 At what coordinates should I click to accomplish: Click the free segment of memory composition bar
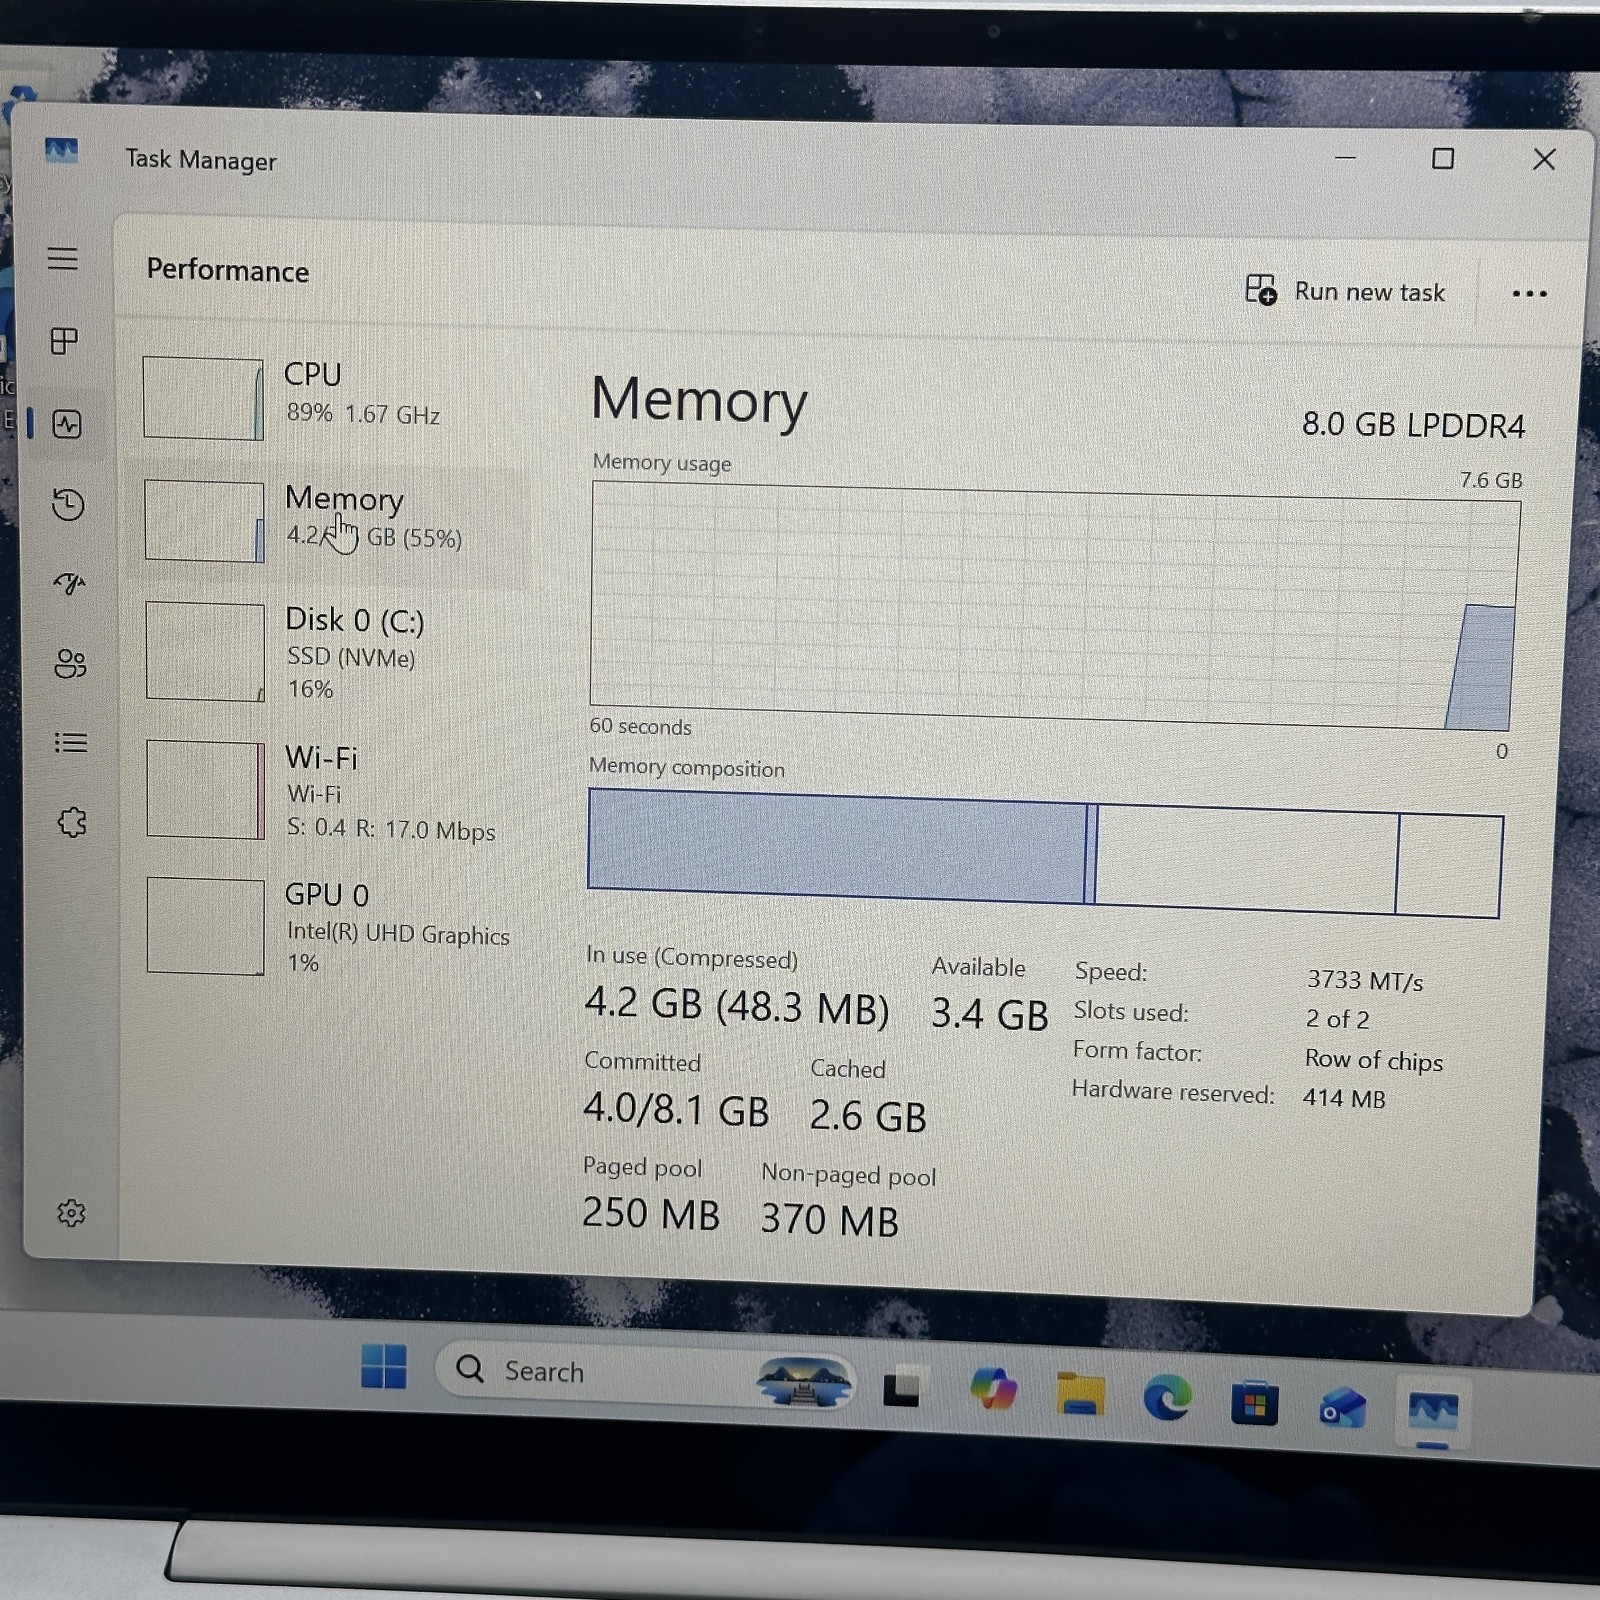[x=1449, y=866]
